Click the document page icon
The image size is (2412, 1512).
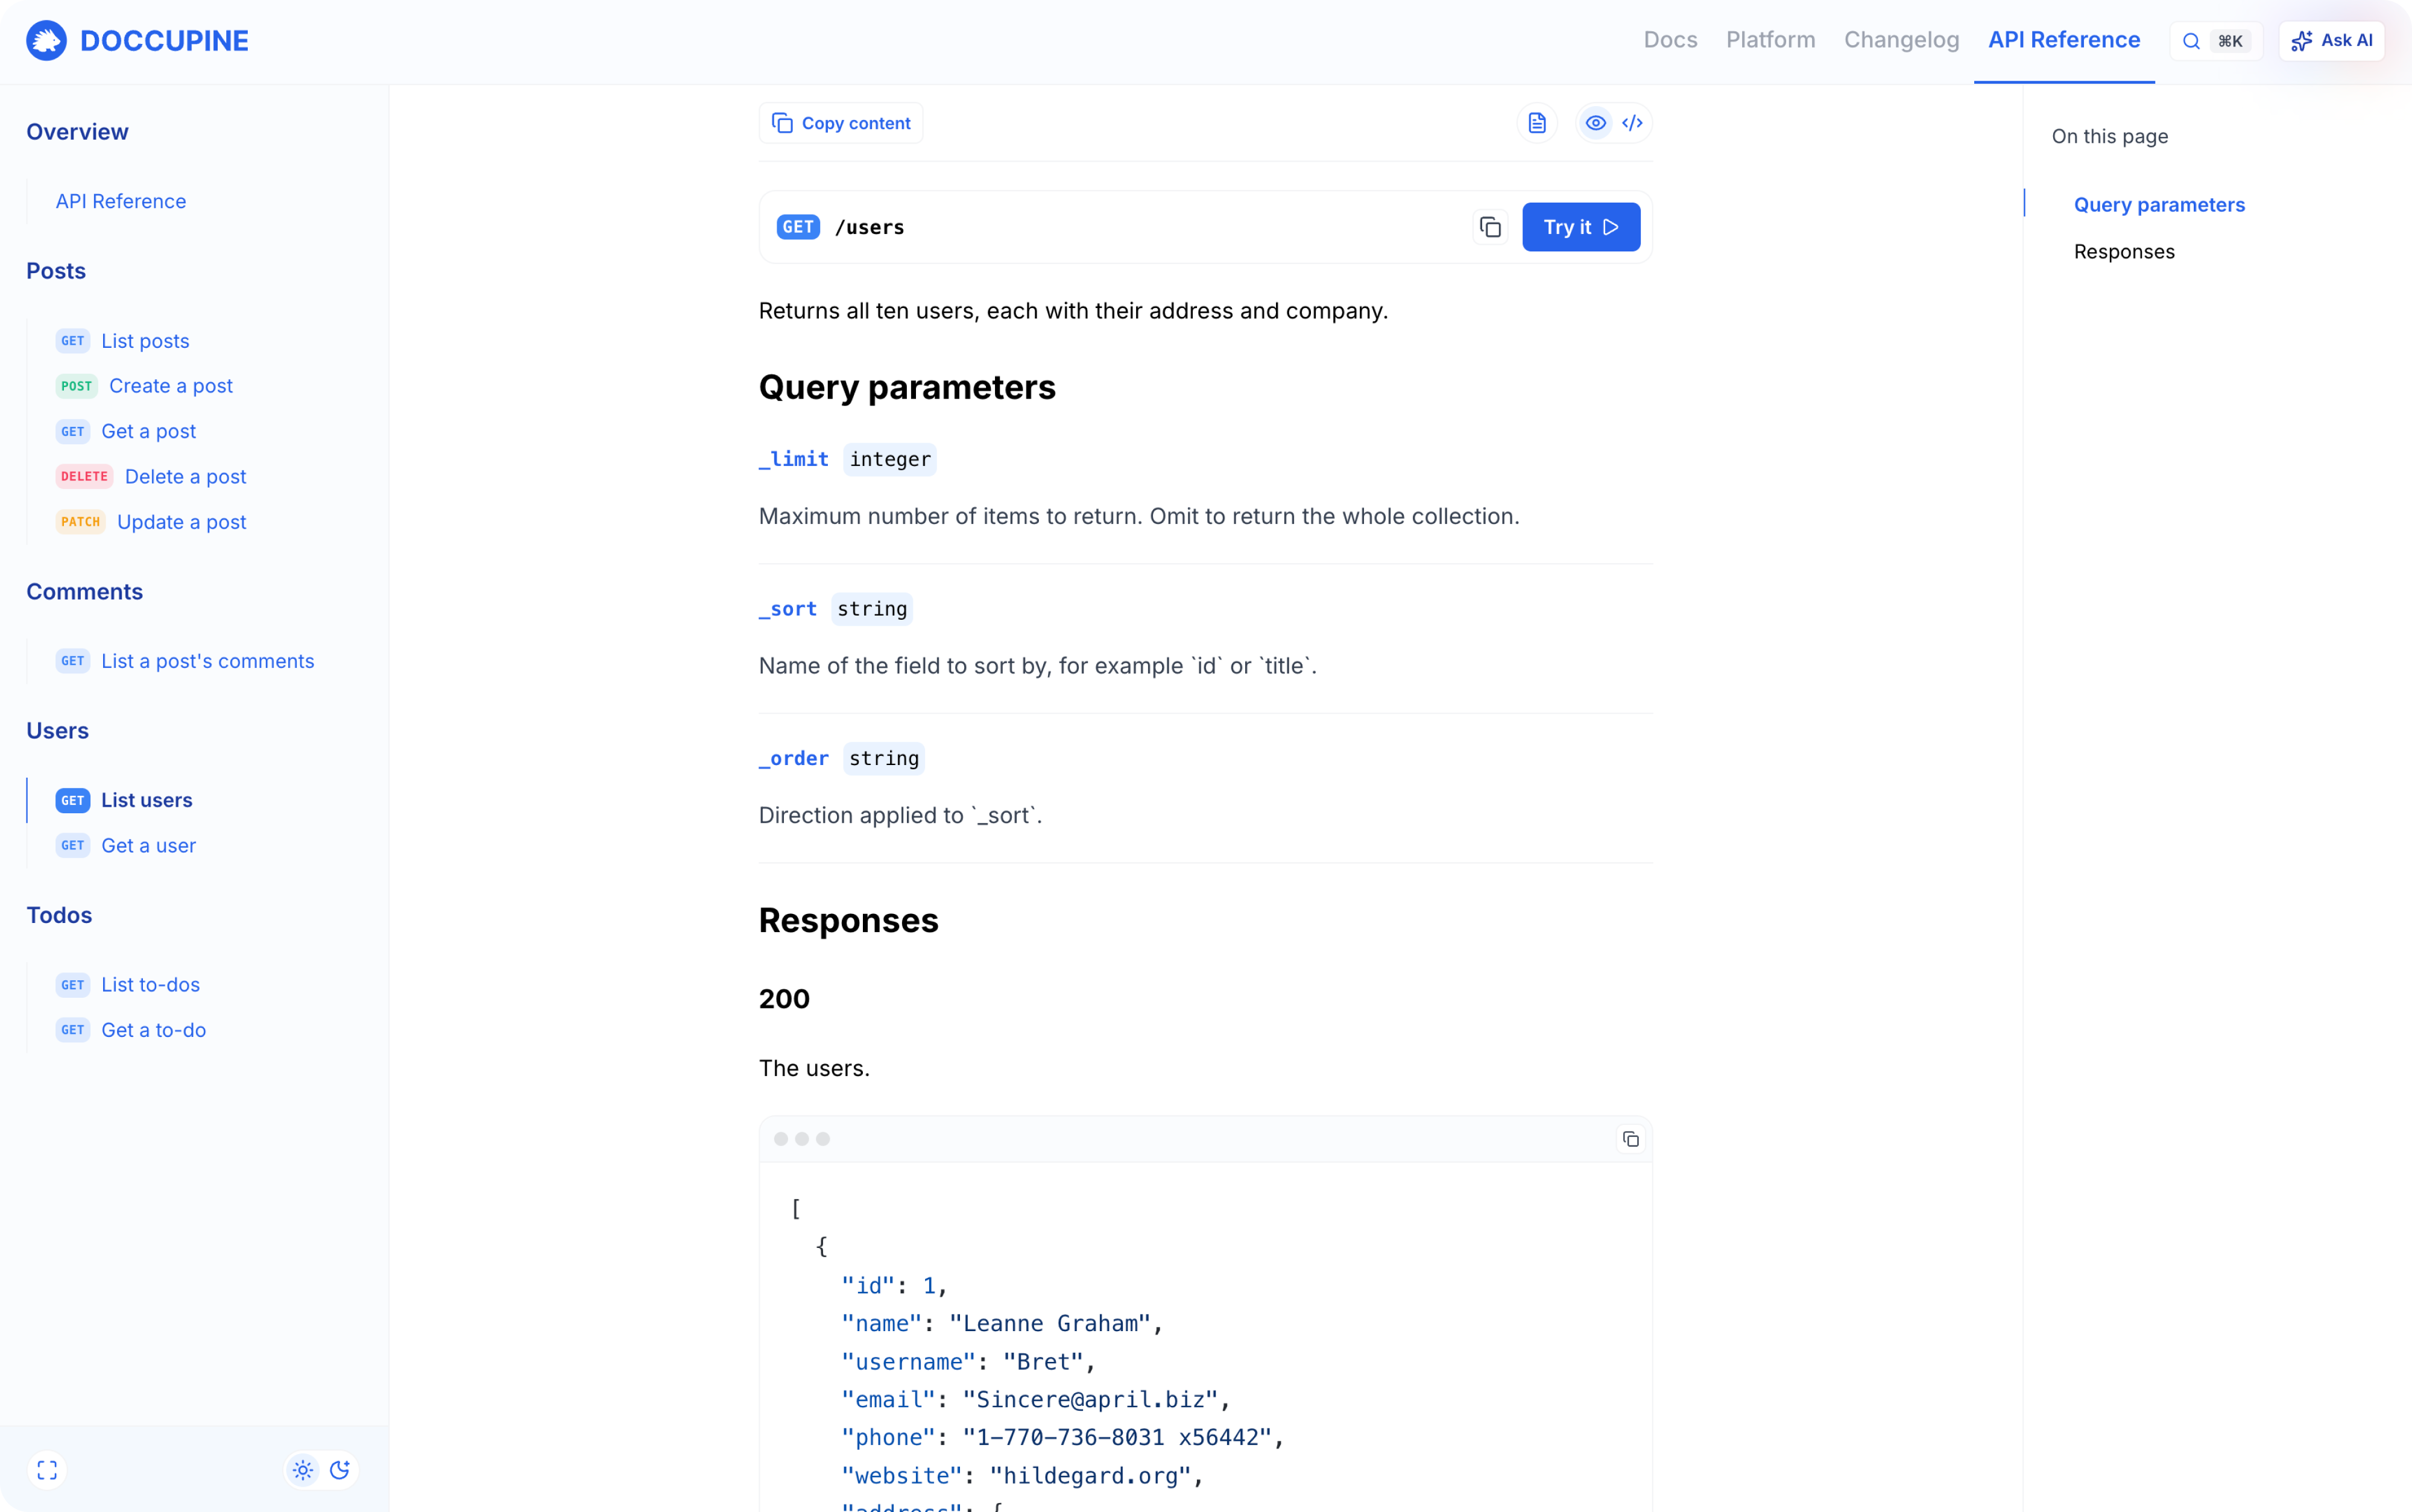click(x=1537, y=123)
